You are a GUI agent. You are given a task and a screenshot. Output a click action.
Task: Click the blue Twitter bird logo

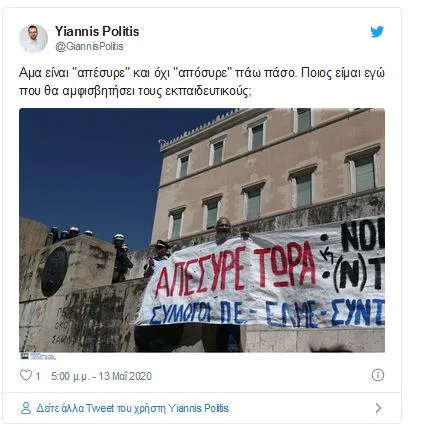(x=377, y=32)
